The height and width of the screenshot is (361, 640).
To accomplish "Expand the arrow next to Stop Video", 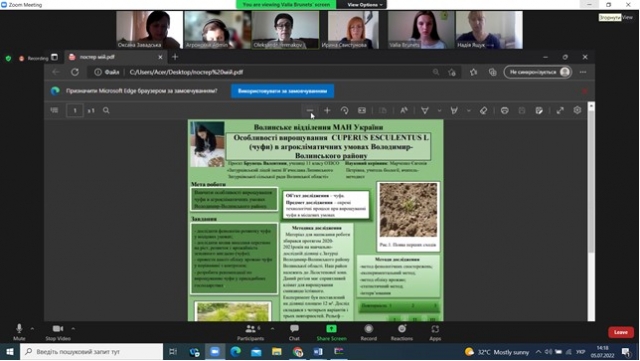I will [73, 328].
